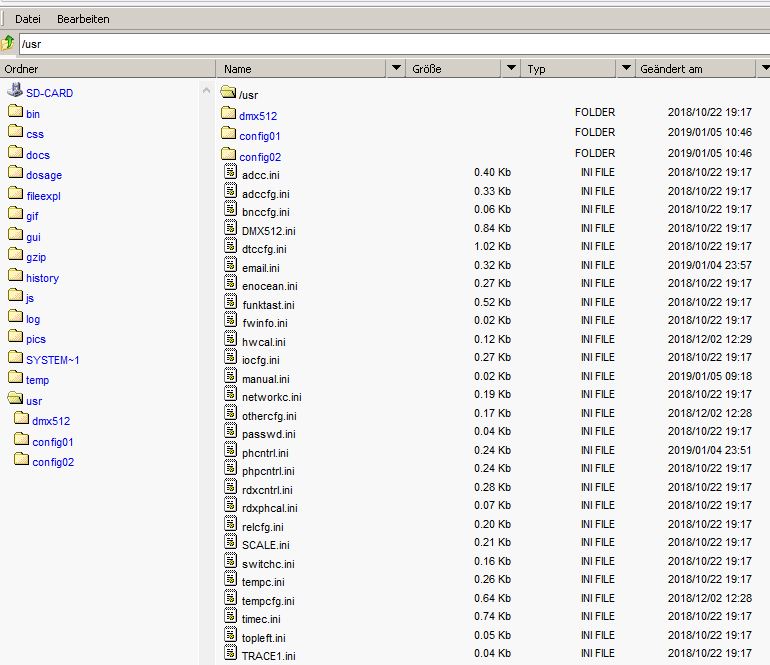Sort by the Geändert am column header
Screen dimensions: 770x665
696,69
